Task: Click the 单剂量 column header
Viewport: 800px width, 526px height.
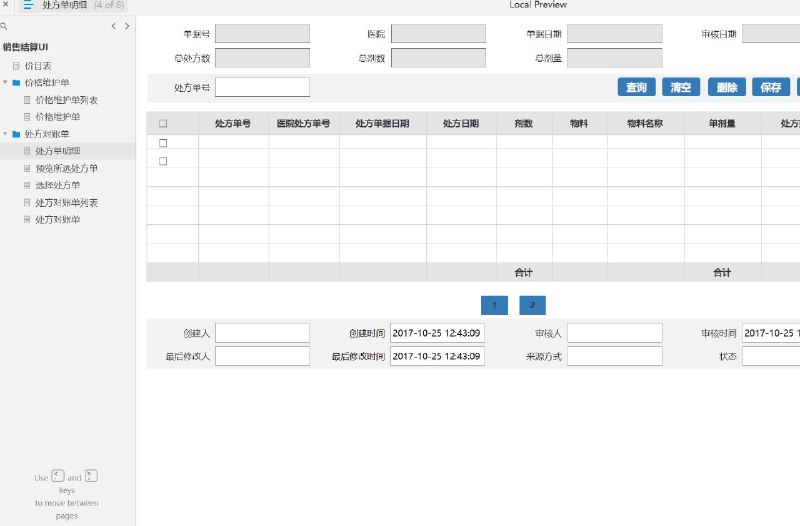Action: 722,123
